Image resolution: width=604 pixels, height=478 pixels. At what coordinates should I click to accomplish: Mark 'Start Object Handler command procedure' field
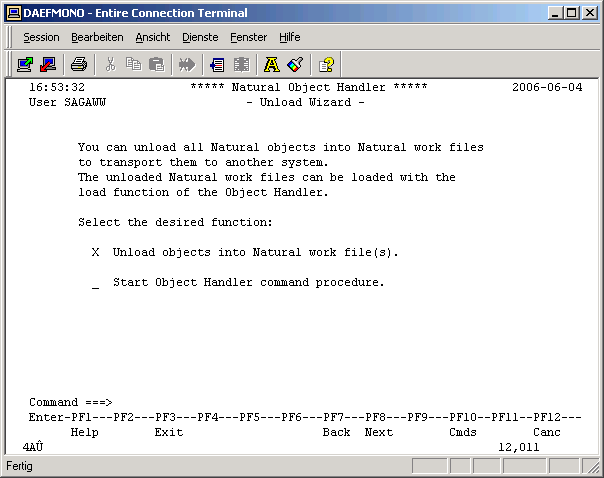[x=96, y=283]
